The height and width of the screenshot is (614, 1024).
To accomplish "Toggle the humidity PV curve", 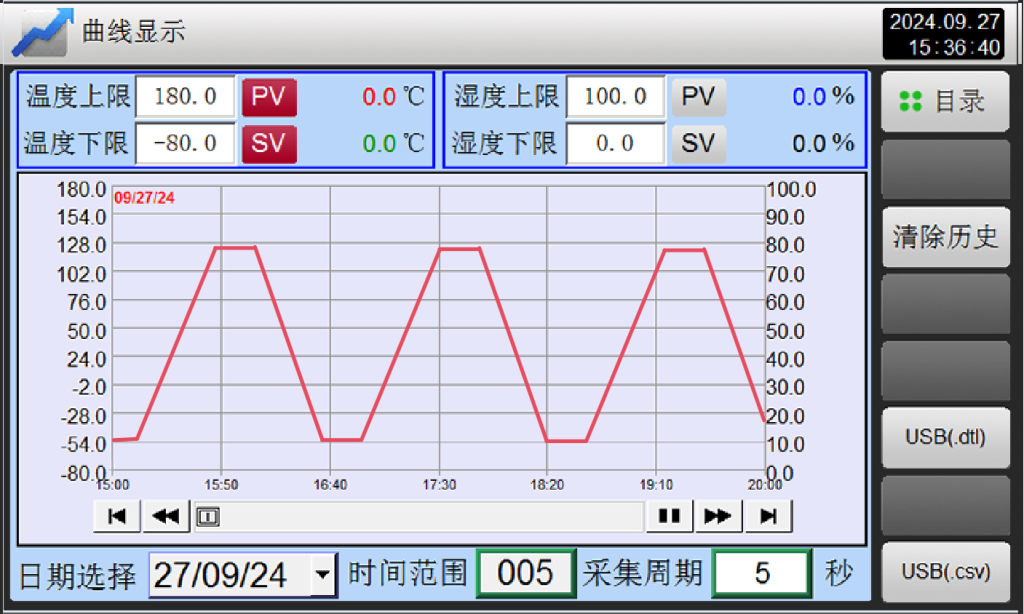I will 698,97.
